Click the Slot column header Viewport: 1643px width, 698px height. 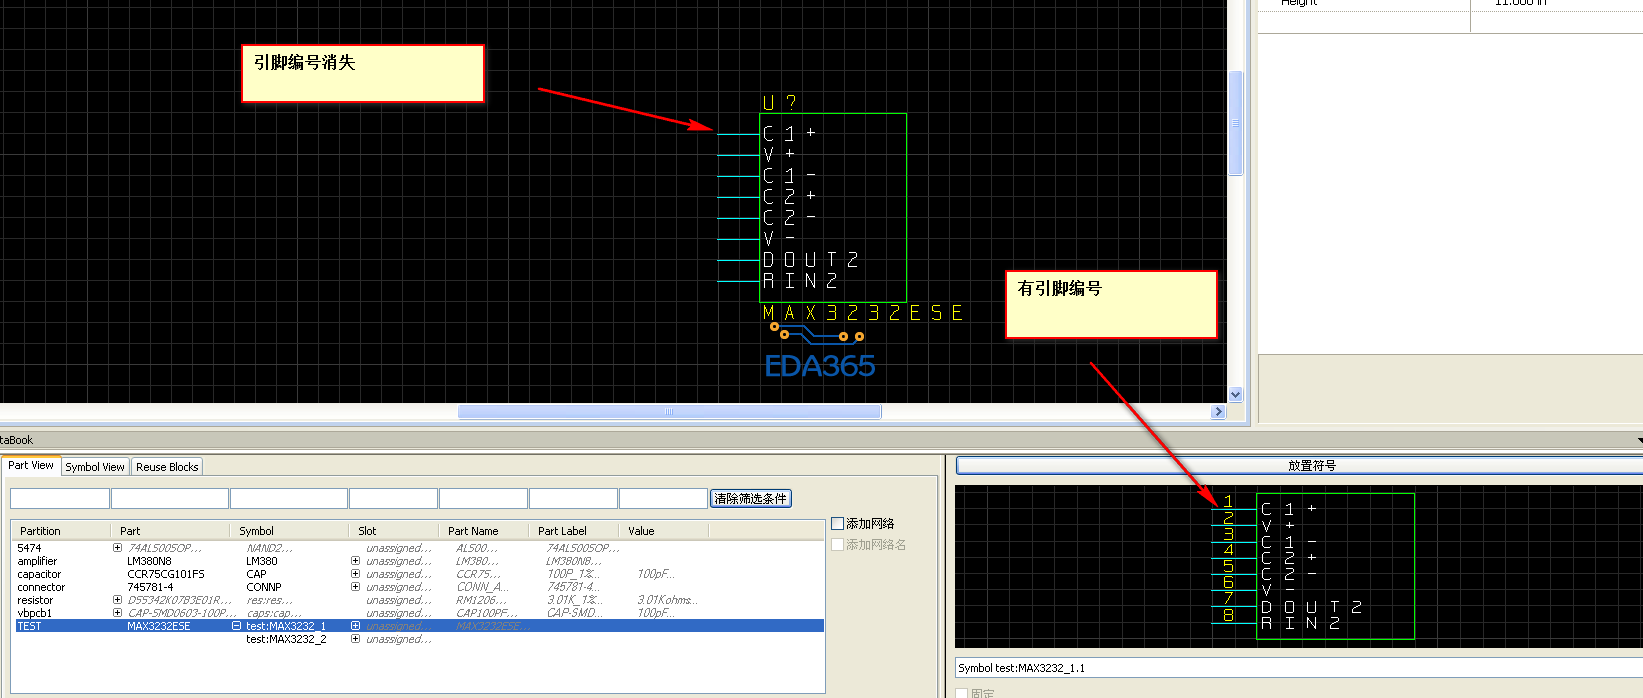point(394,531)
